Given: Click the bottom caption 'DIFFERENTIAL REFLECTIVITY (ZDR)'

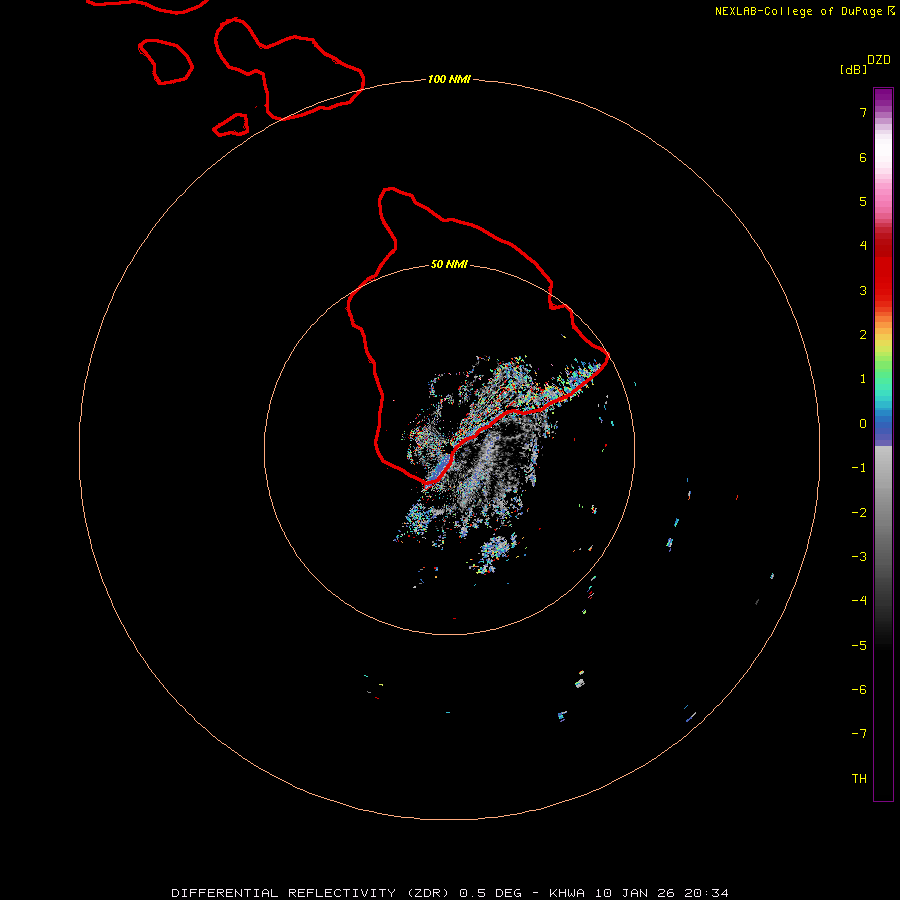Looking at the screenshot, I should tap(312, 893).
